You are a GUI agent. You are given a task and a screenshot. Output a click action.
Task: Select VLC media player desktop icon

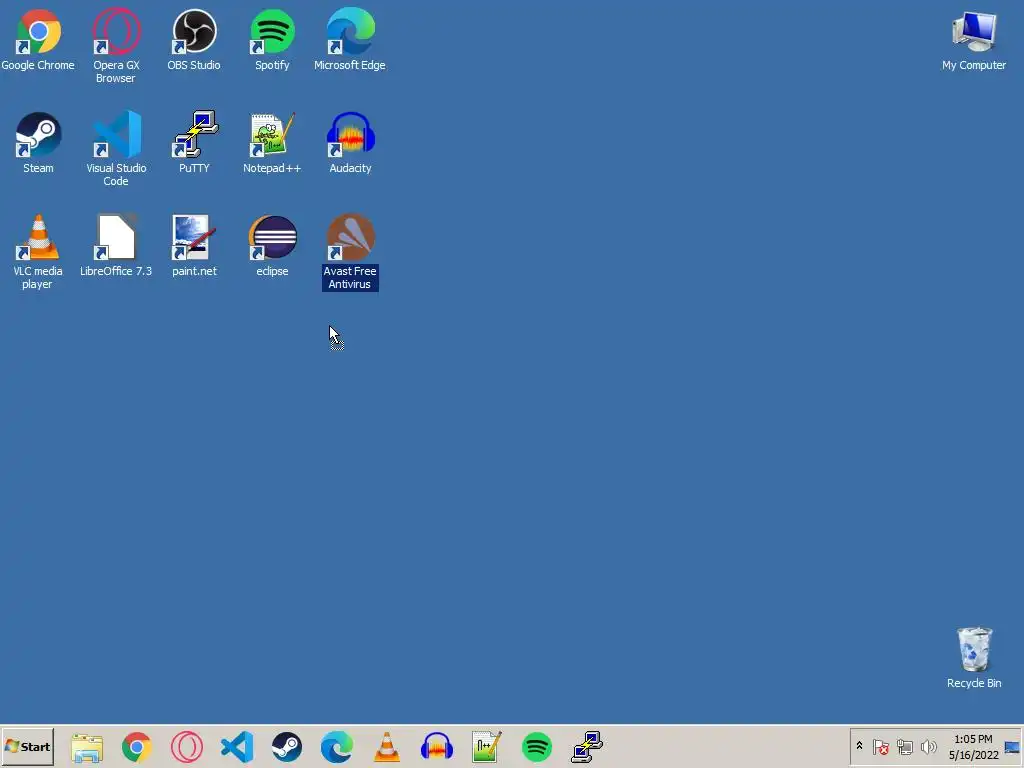pos(38,252)
